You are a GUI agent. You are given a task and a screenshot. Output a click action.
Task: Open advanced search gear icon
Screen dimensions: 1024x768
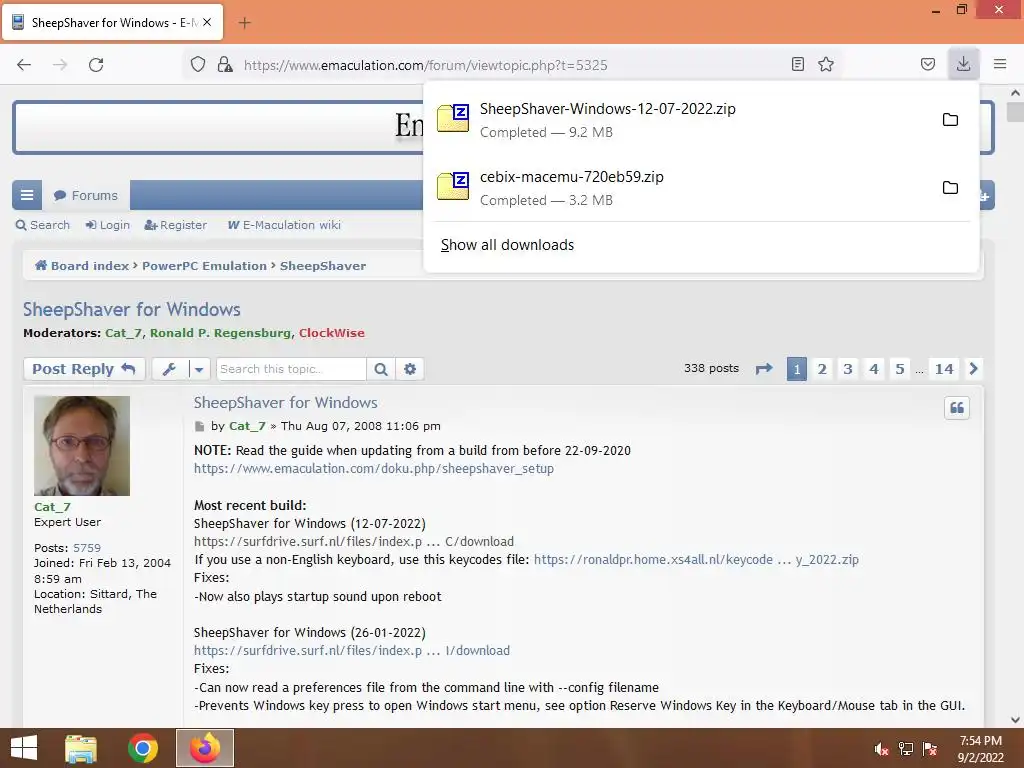410,369
